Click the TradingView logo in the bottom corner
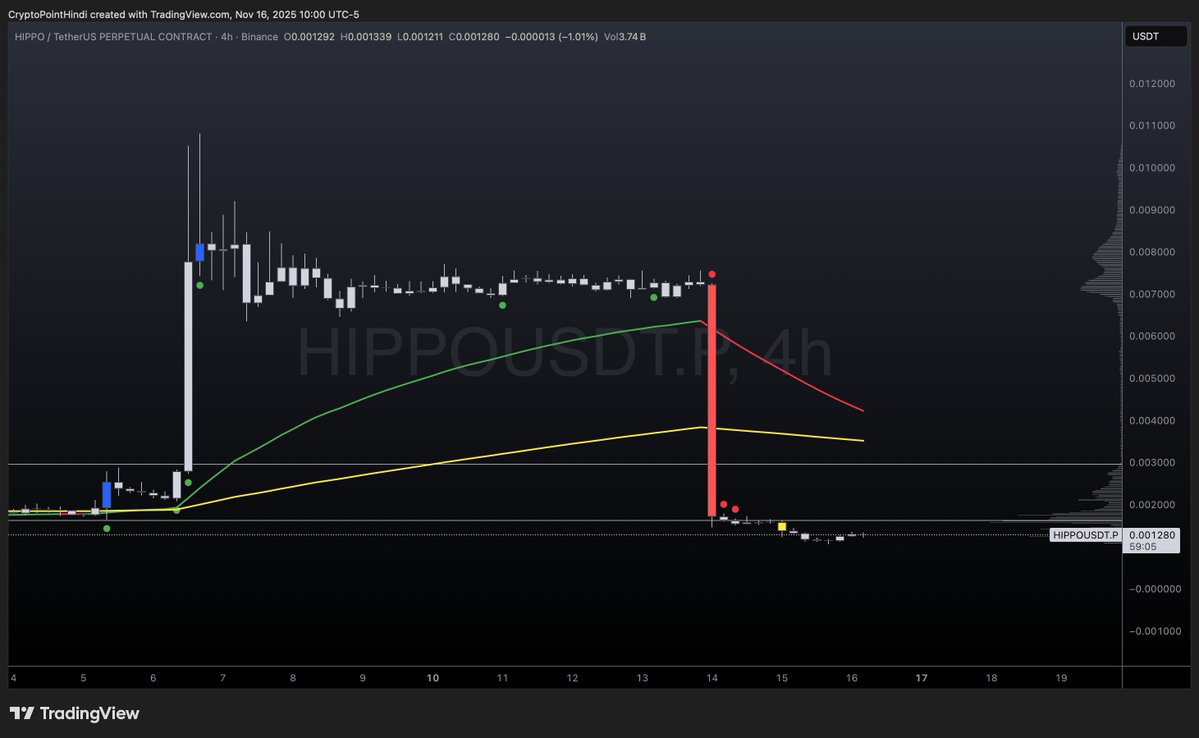 pos(75,713)
